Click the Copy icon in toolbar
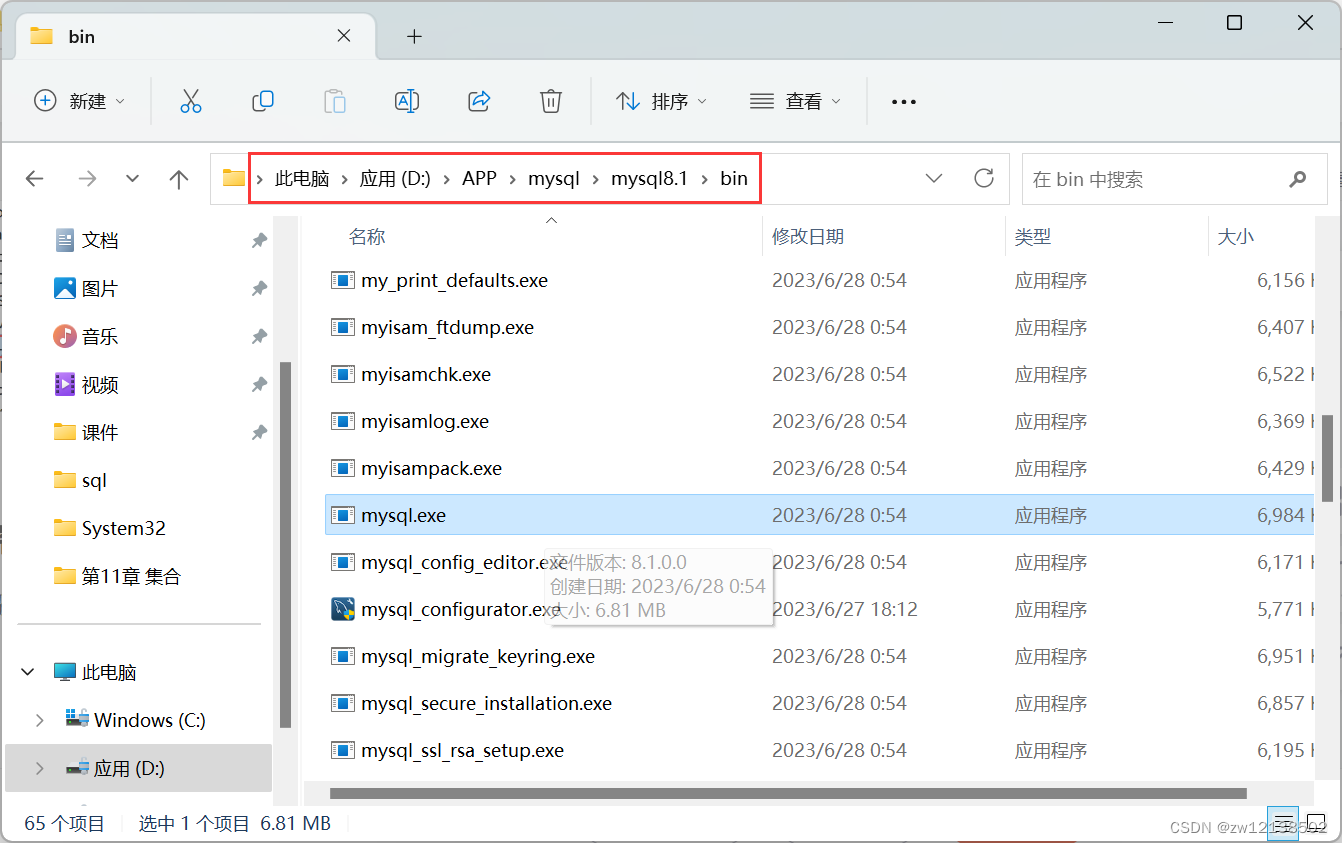Viewport: 1342px width, 843px height. [263, 101]
